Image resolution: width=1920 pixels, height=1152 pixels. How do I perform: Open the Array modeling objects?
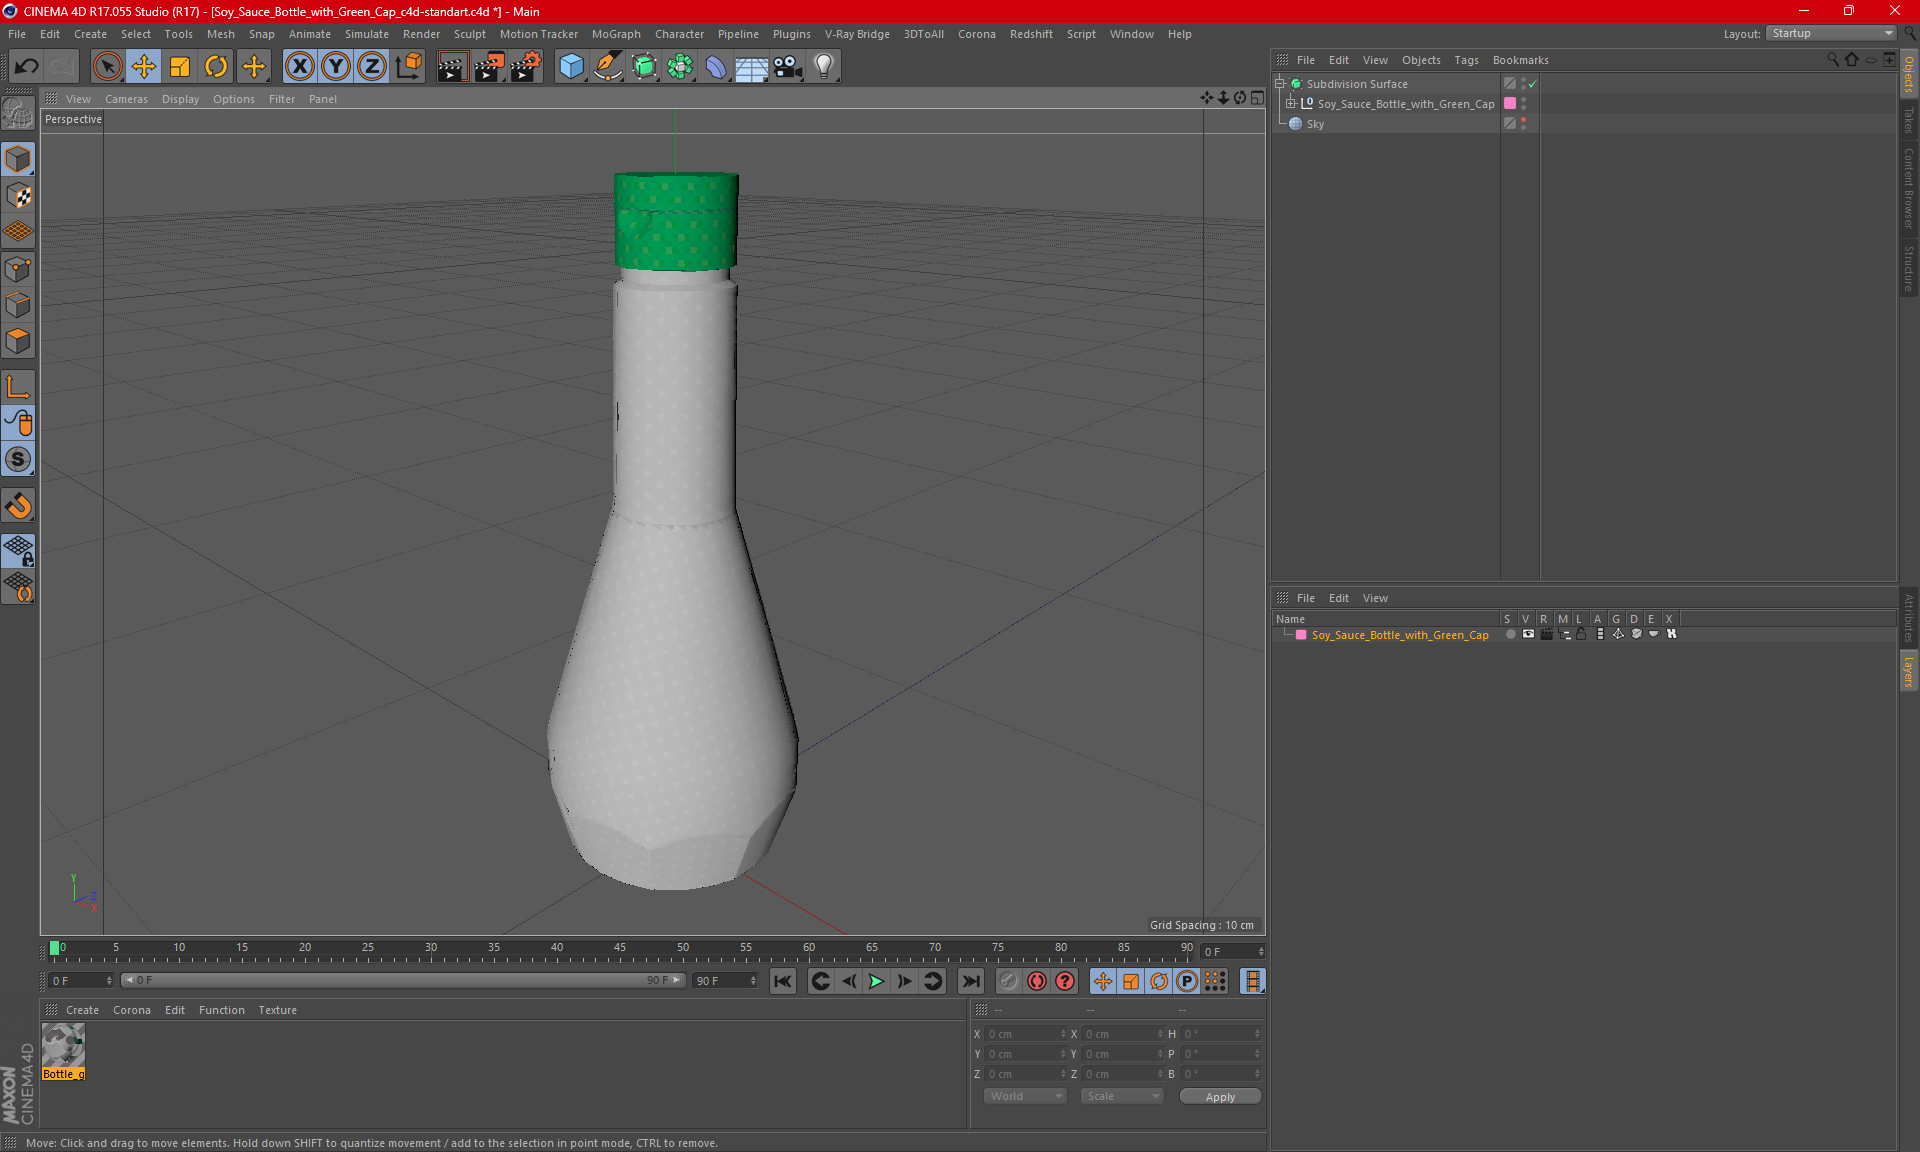click(680, 67)
